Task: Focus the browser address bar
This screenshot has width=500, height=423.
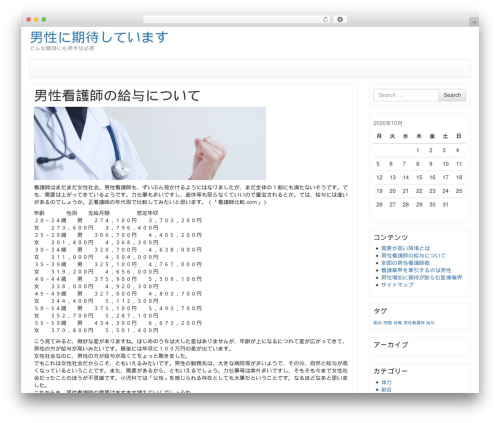Action: 237,19
